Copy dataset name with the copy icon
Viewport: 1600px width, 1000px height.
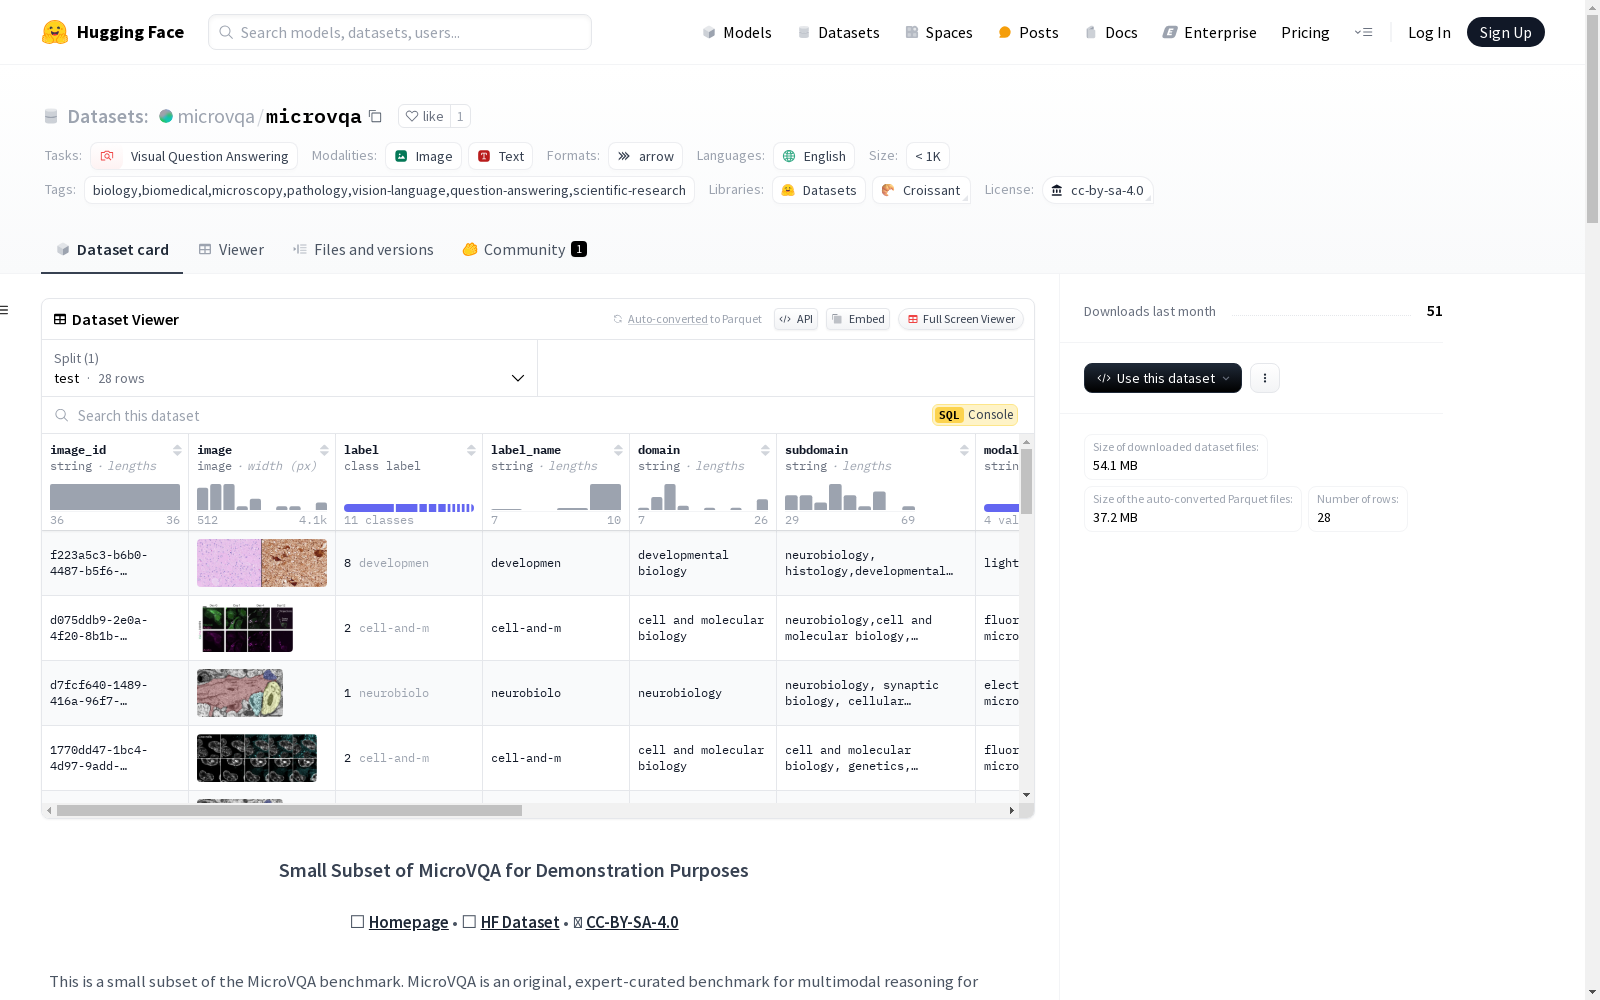(x=375, y=116)
